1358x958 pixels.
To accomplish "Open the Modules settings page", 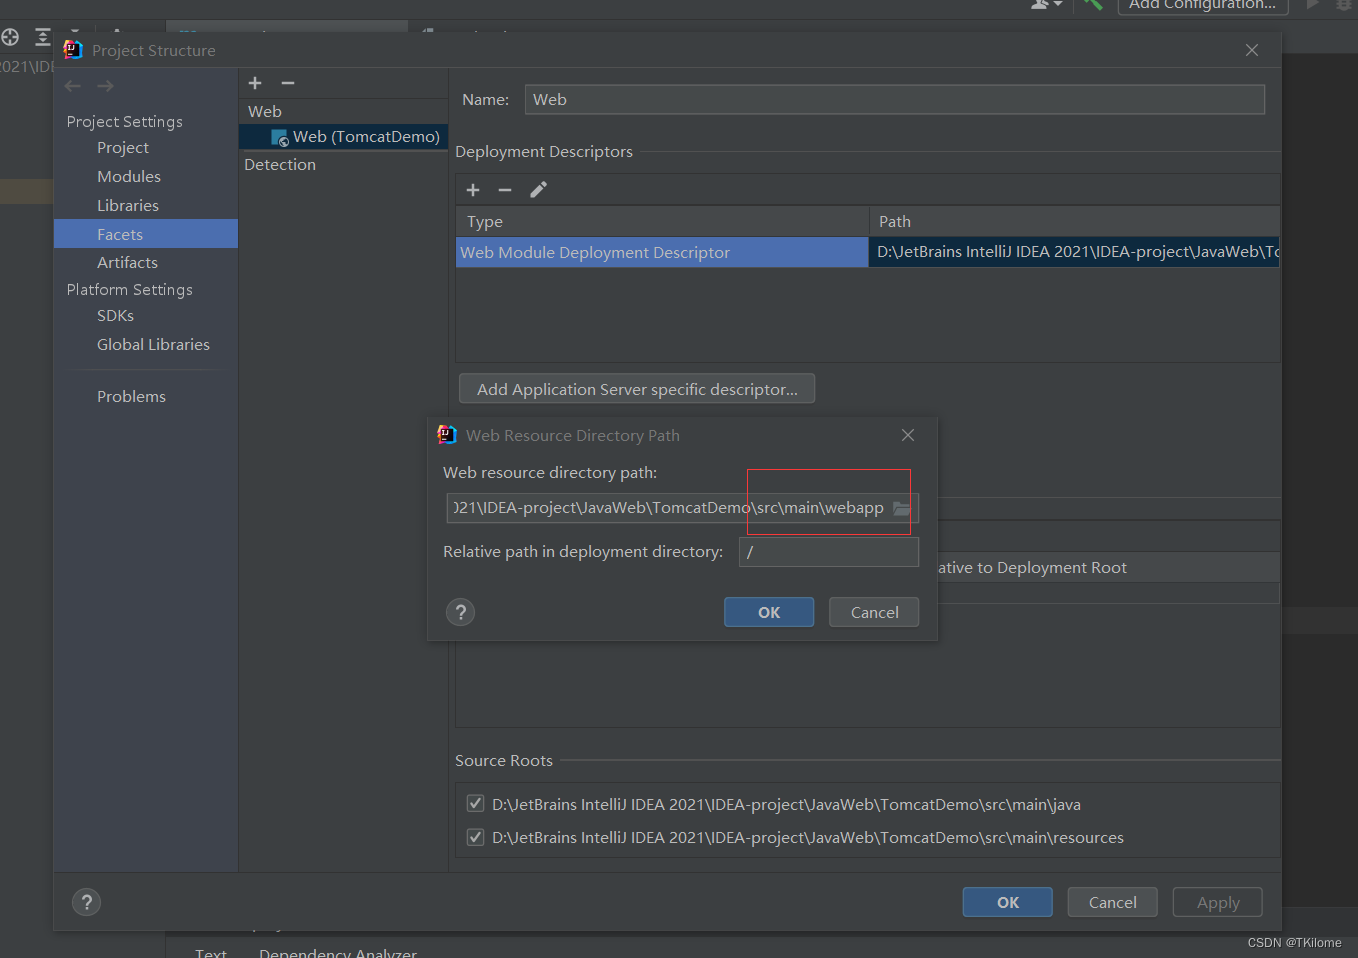I will [129, 177].
